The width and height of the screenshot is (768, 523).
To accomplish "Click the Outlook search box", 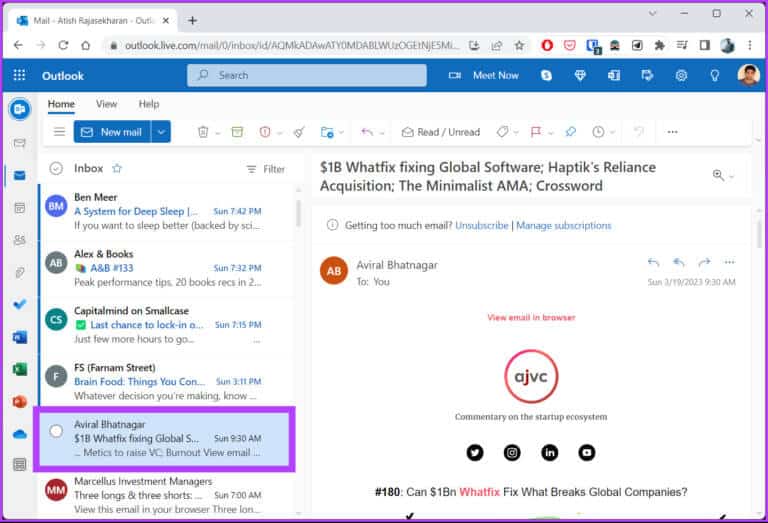I will pos(307,75).
